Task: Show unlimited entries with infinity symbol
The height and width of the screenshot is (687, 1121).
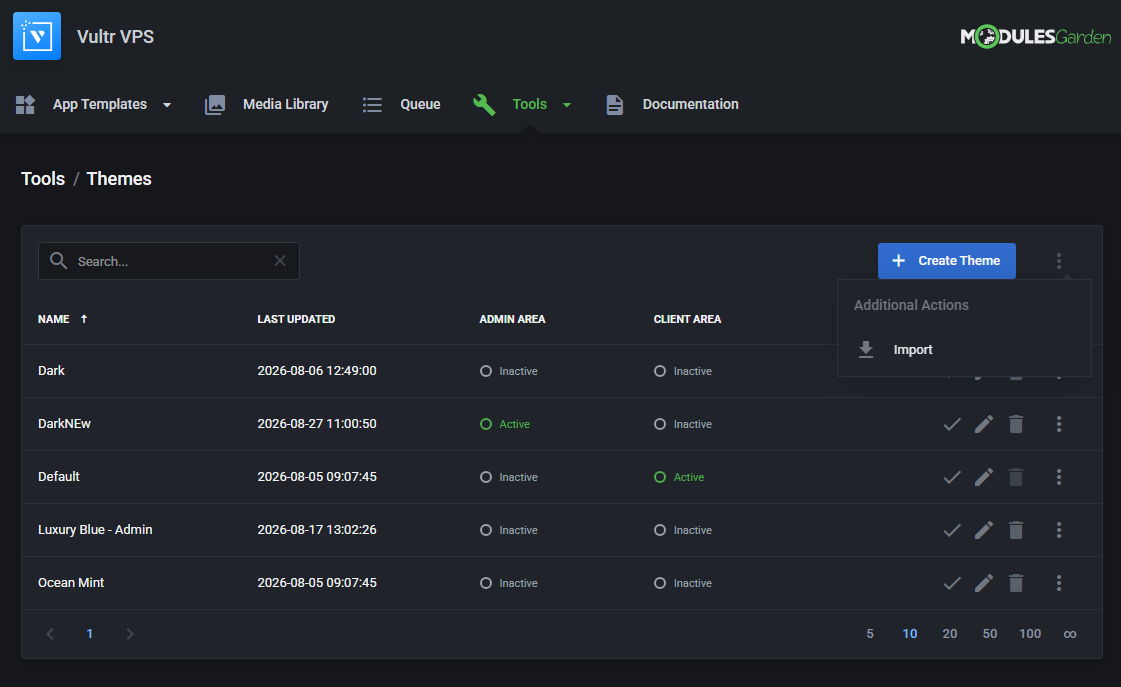Action: pyautogui.click(x=1070, y=634)
